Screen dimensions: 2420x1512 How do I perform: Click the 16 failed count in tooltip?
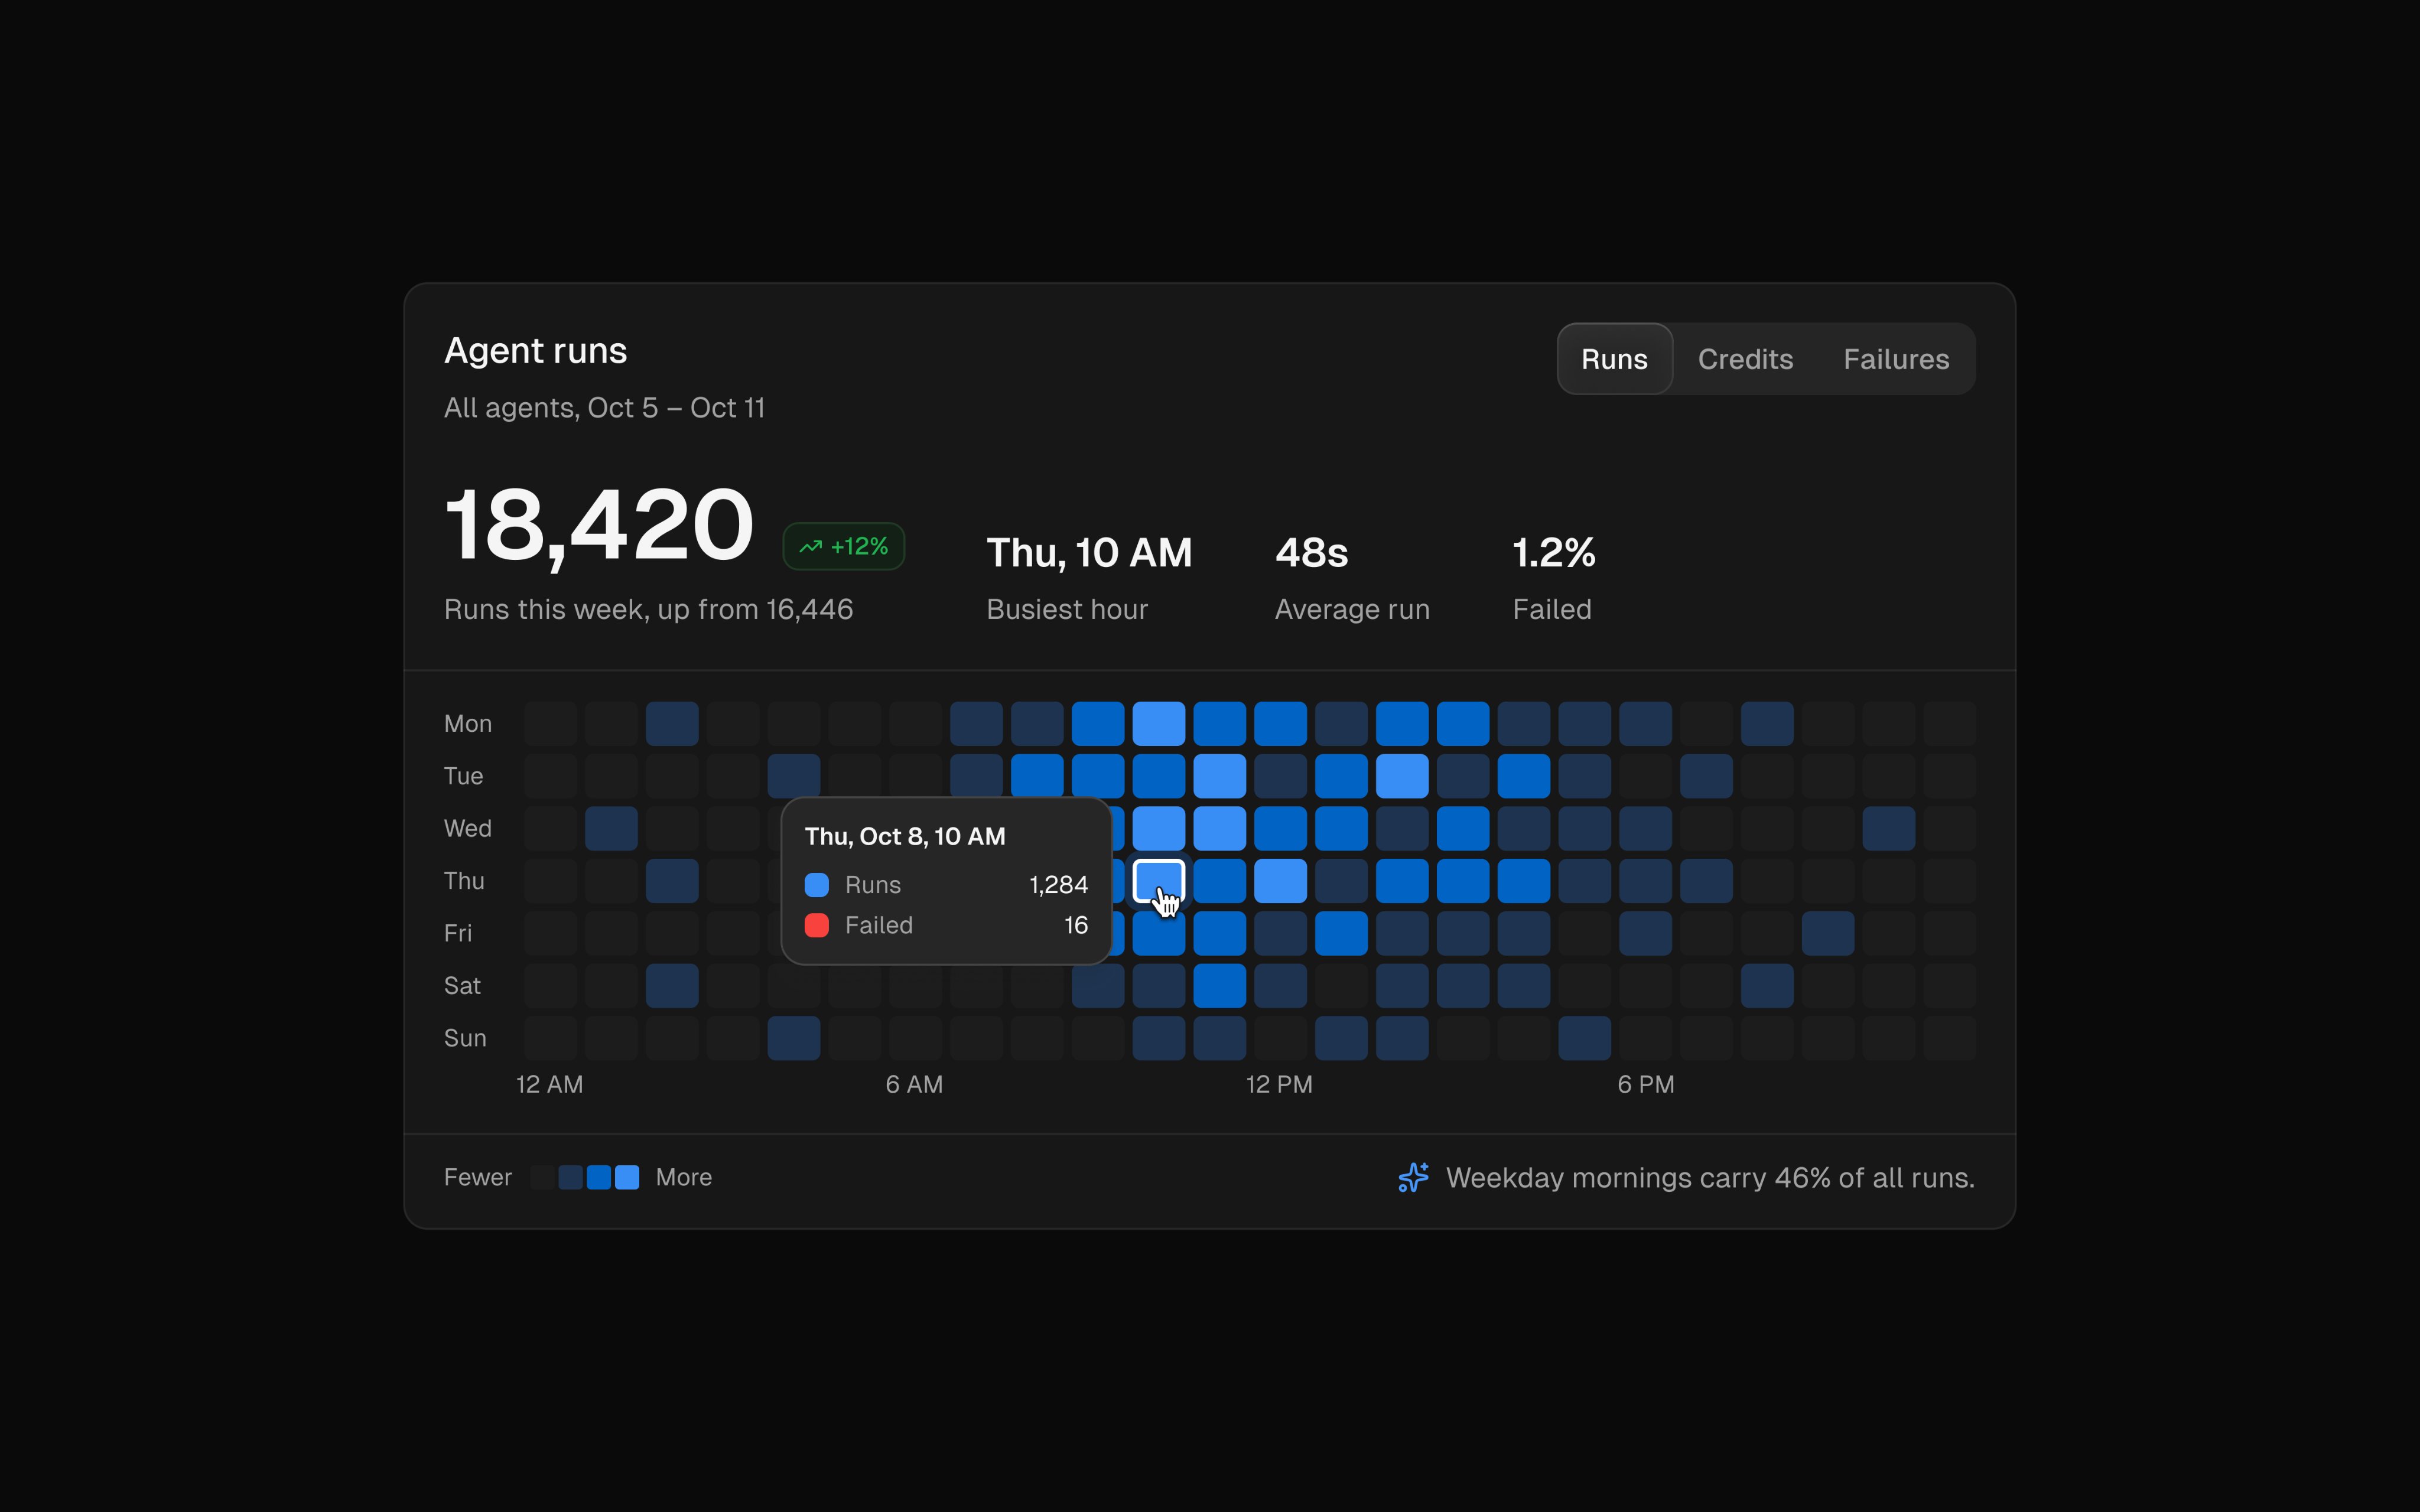(1076, 925)
